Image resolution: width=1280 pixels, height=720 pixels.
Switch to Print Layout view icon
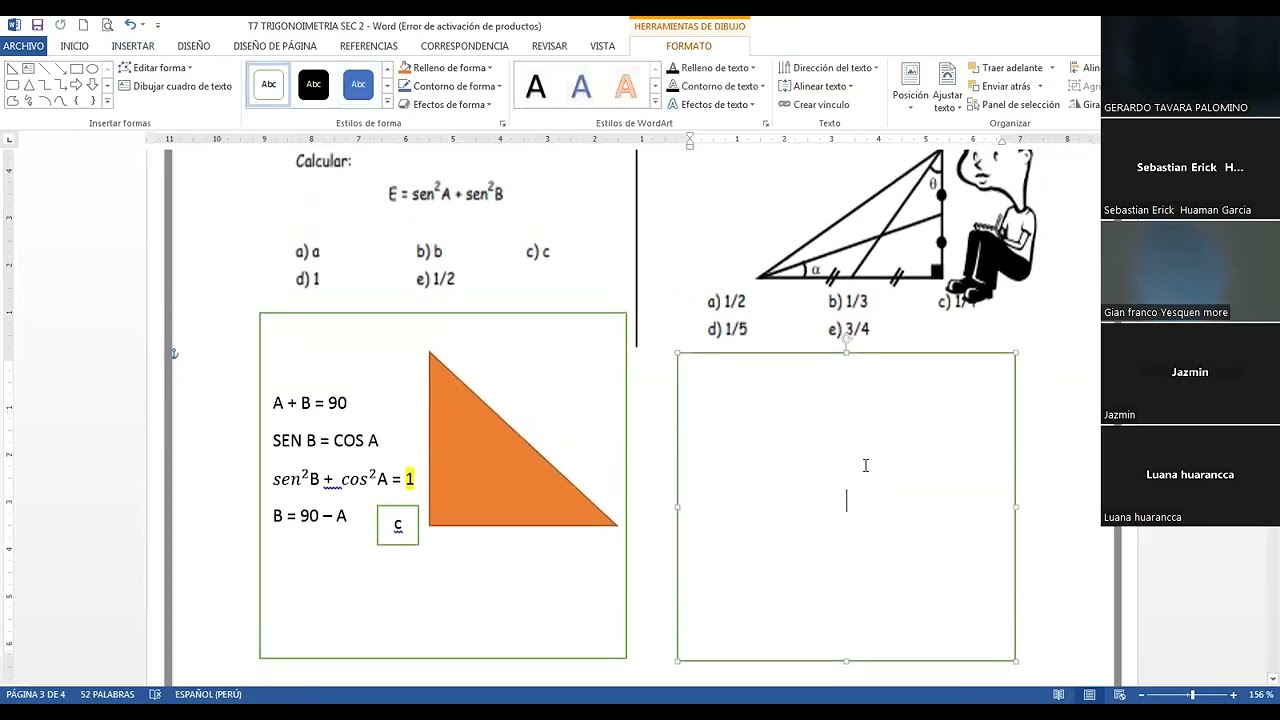click(x=1089, y=694)
